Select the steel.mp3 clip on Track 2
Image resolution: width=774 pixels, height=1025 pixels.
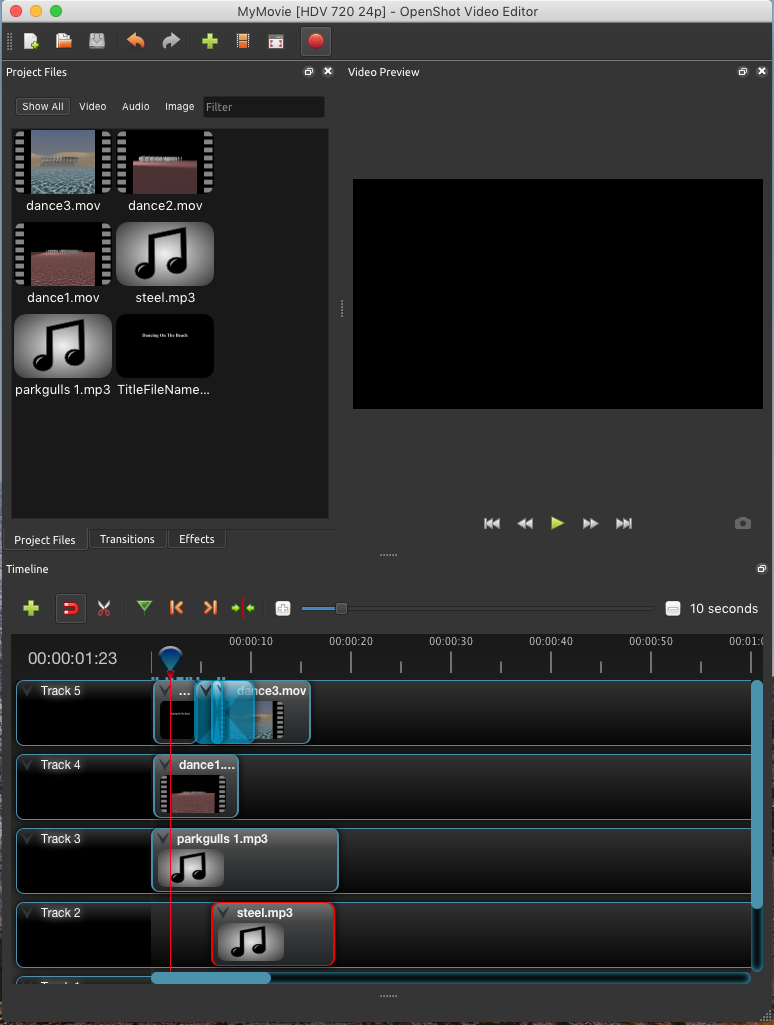273,934
